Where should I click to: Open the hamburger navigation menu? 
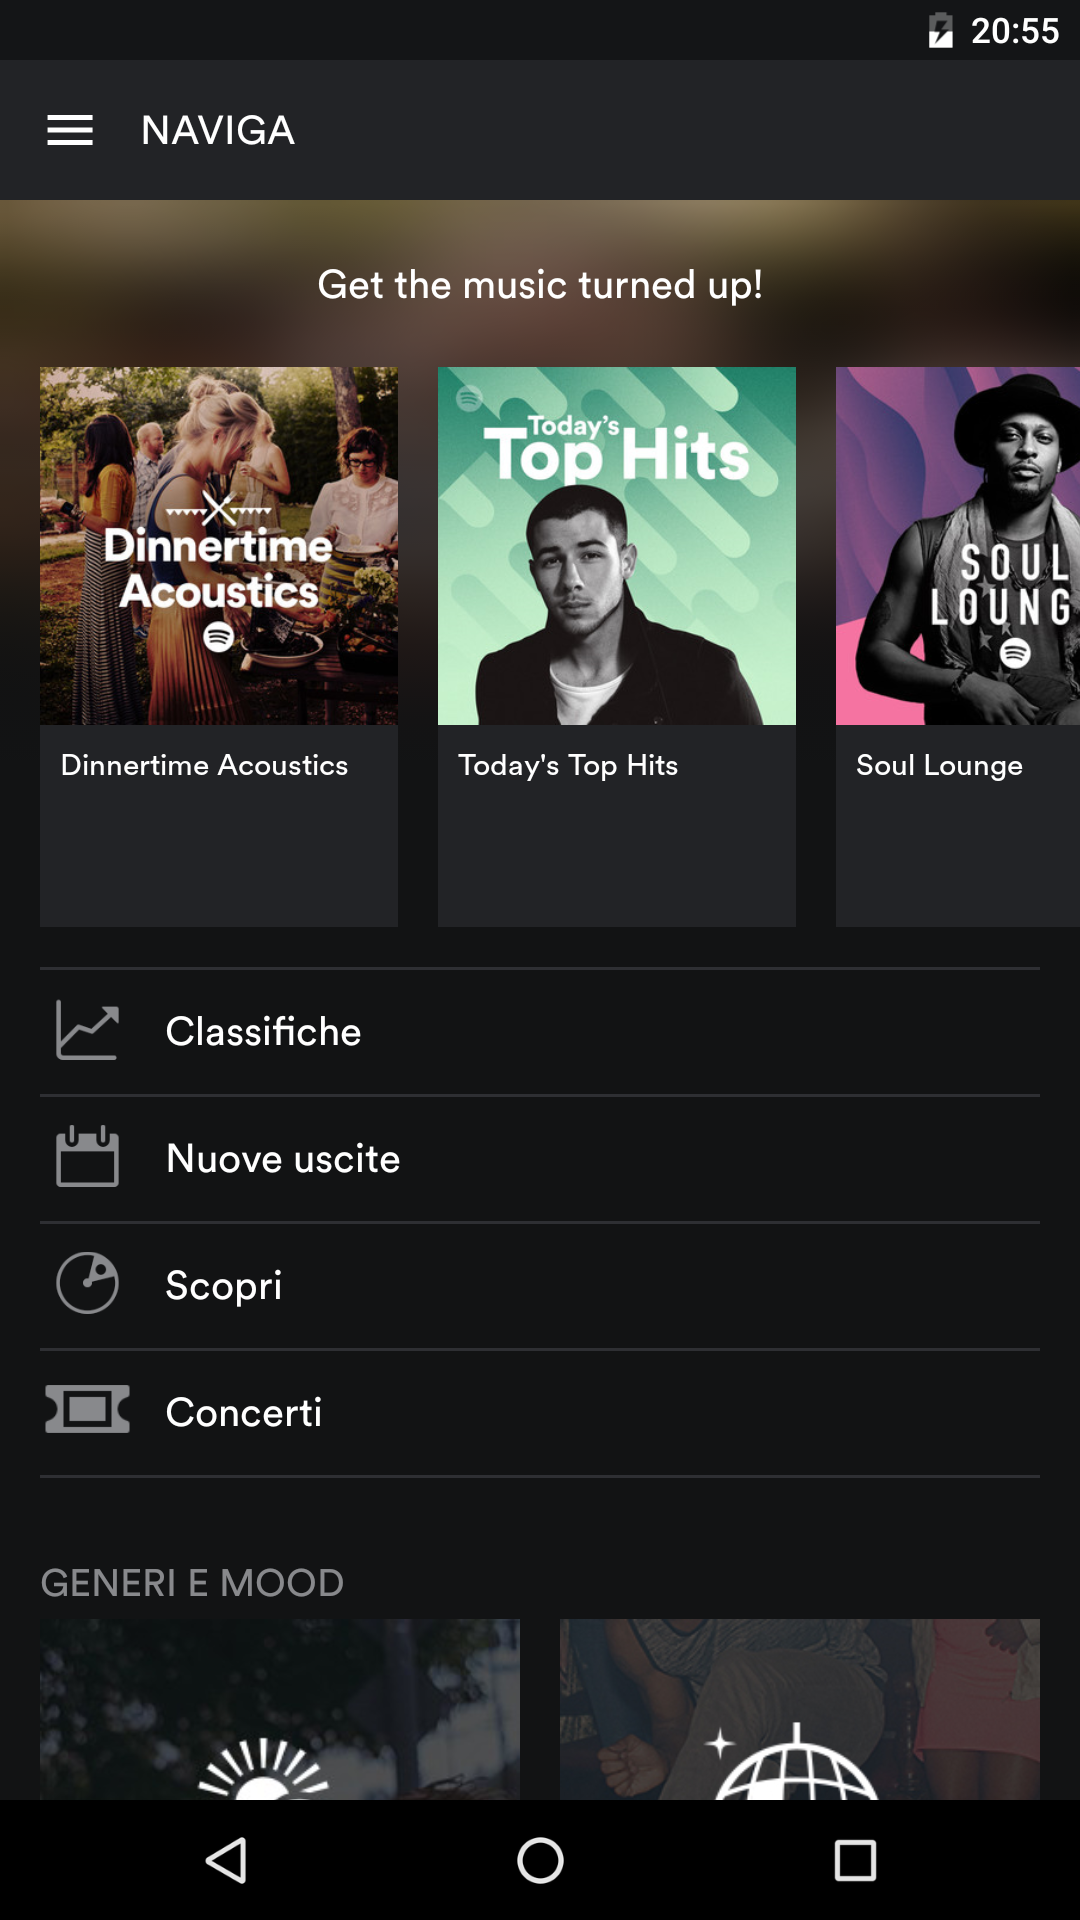[70, 130]
